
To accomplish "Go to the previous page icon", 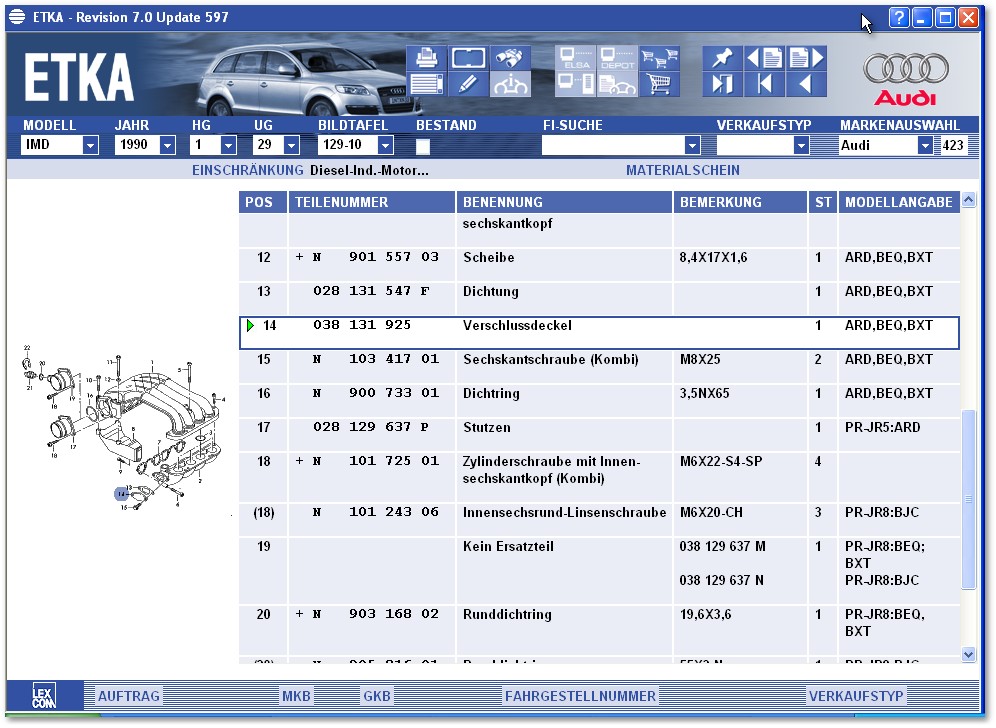I will pyautogui.click(x=764, y=58).
